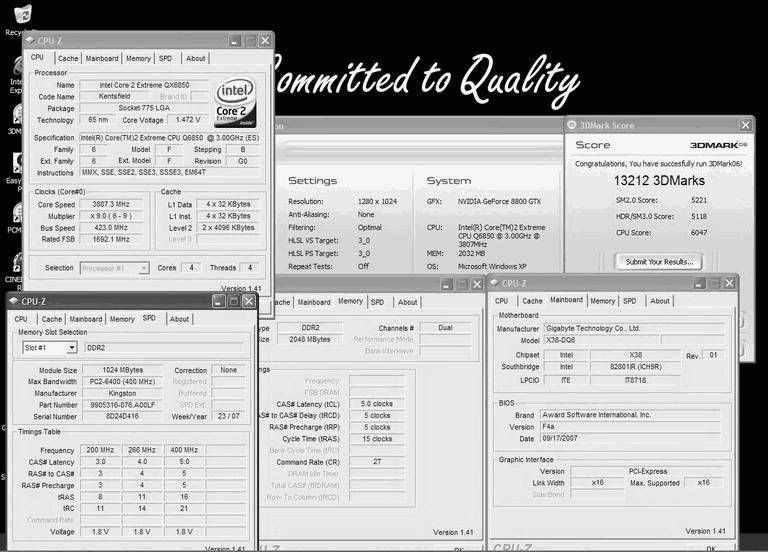Click the Manufacturer 'Gigabyte Technology Co., Ltd.' field
This screenshot has height=552, width=768.
tap(634, 328)
